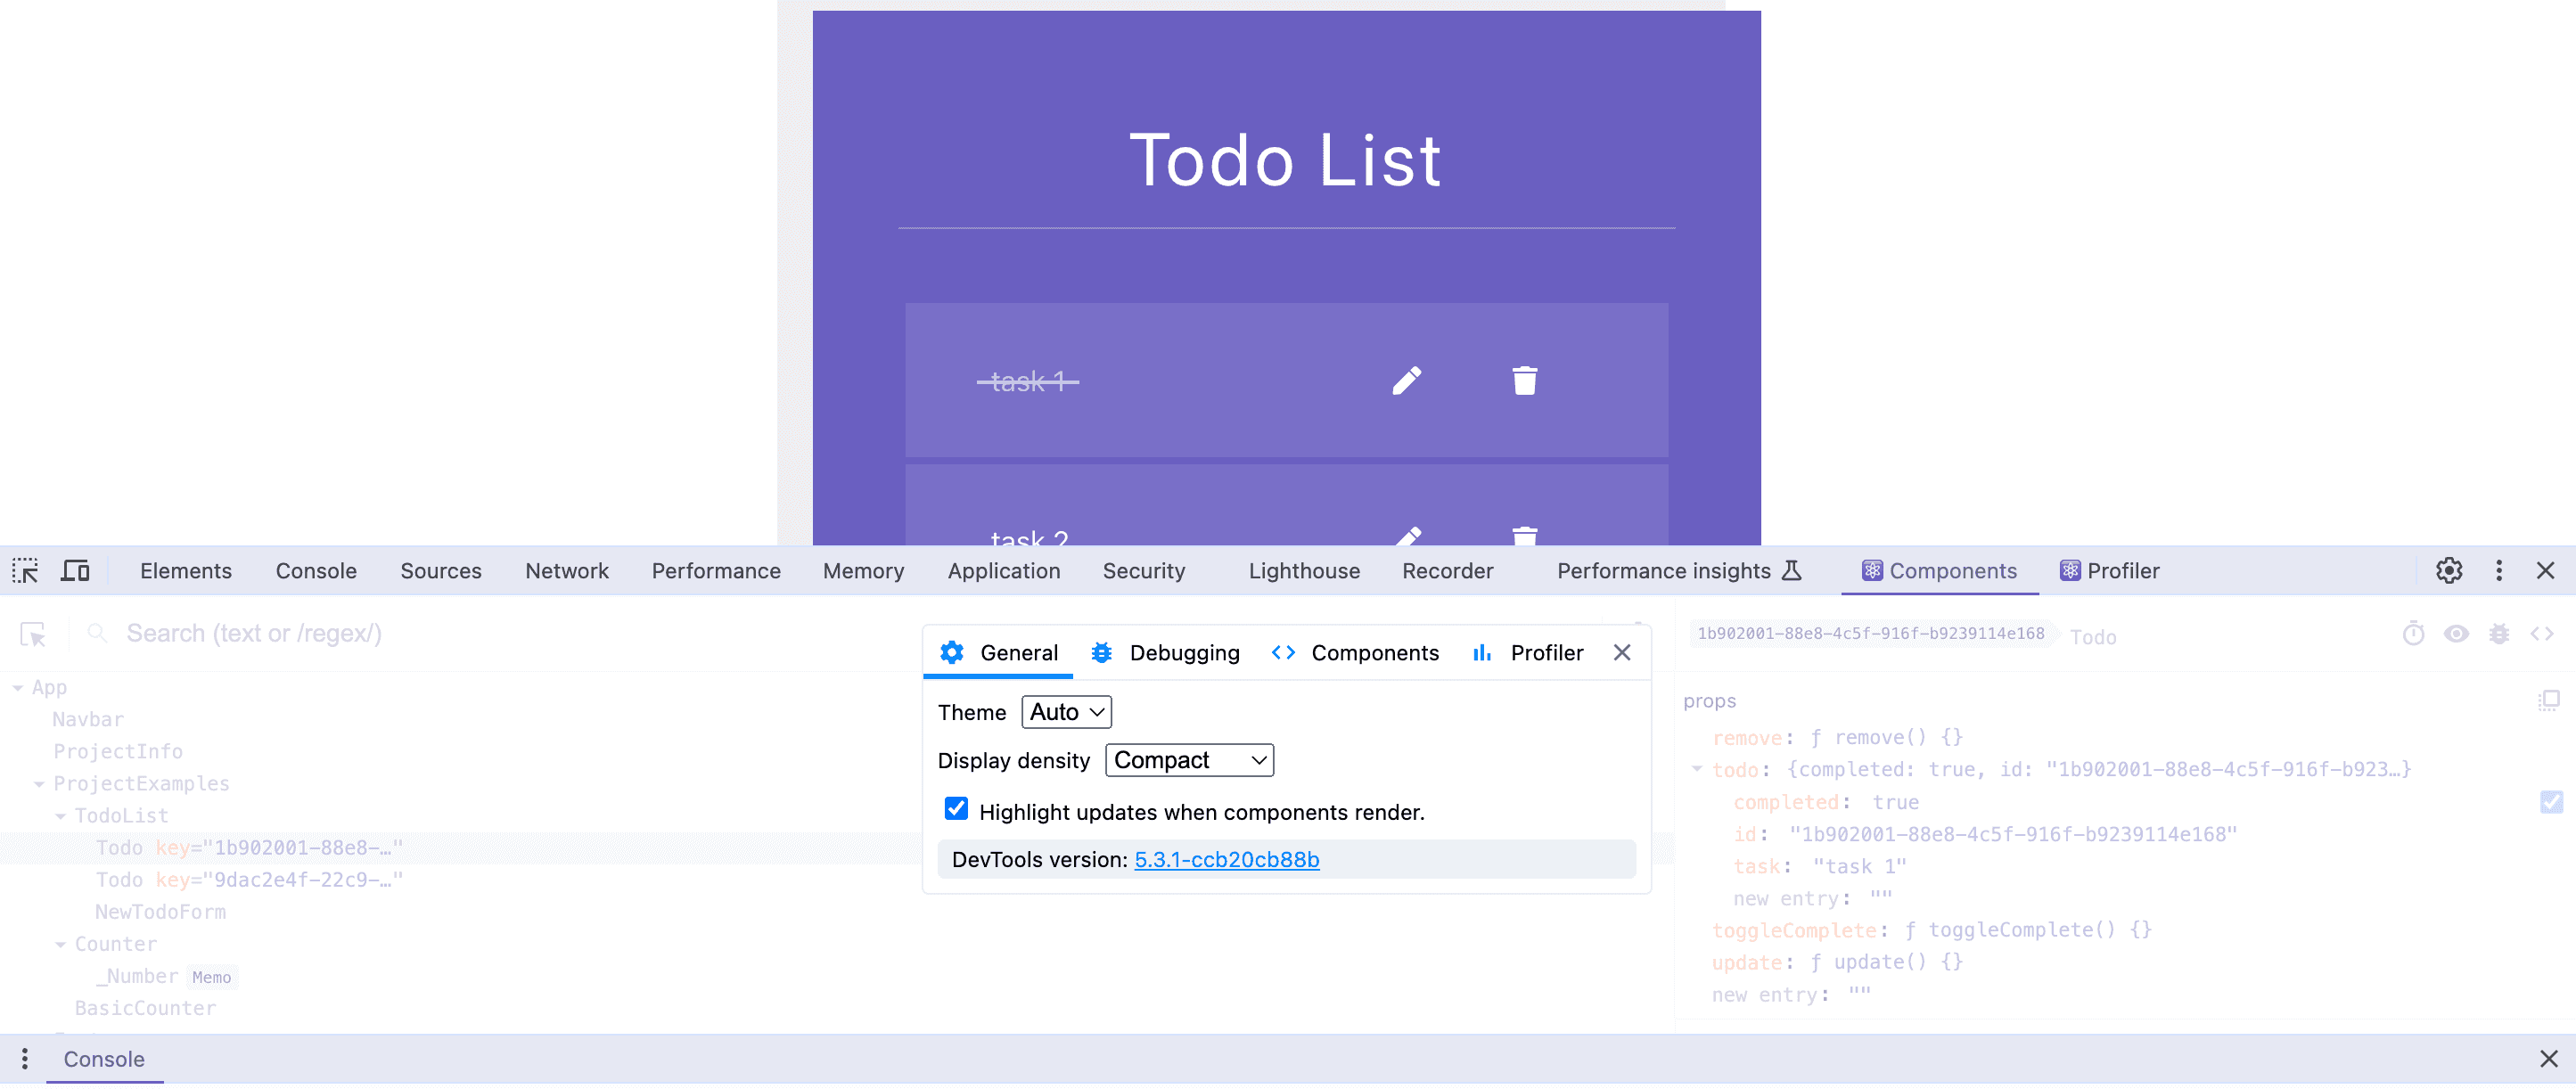Image resolution: width=2576 pixels, height=1089 pixels.
Task: Collapse the TodoList tree node arrow
Action: coord(60,816)
